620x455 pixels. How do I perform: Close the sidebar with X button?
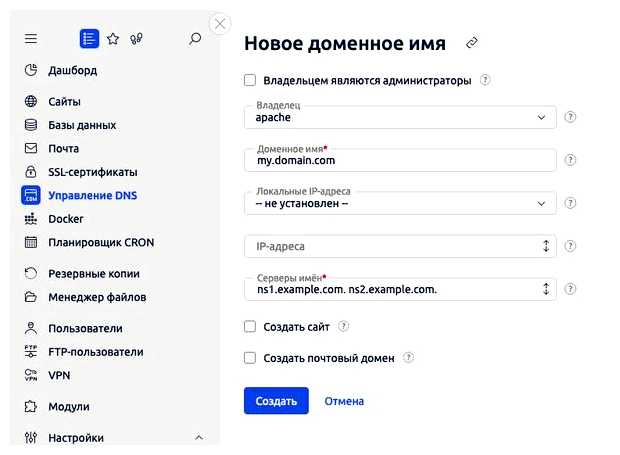click(220, 24)
